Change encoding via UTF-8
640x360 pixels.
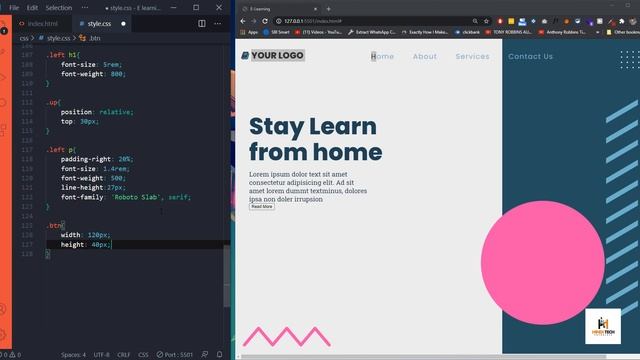[x=102, y=355]
